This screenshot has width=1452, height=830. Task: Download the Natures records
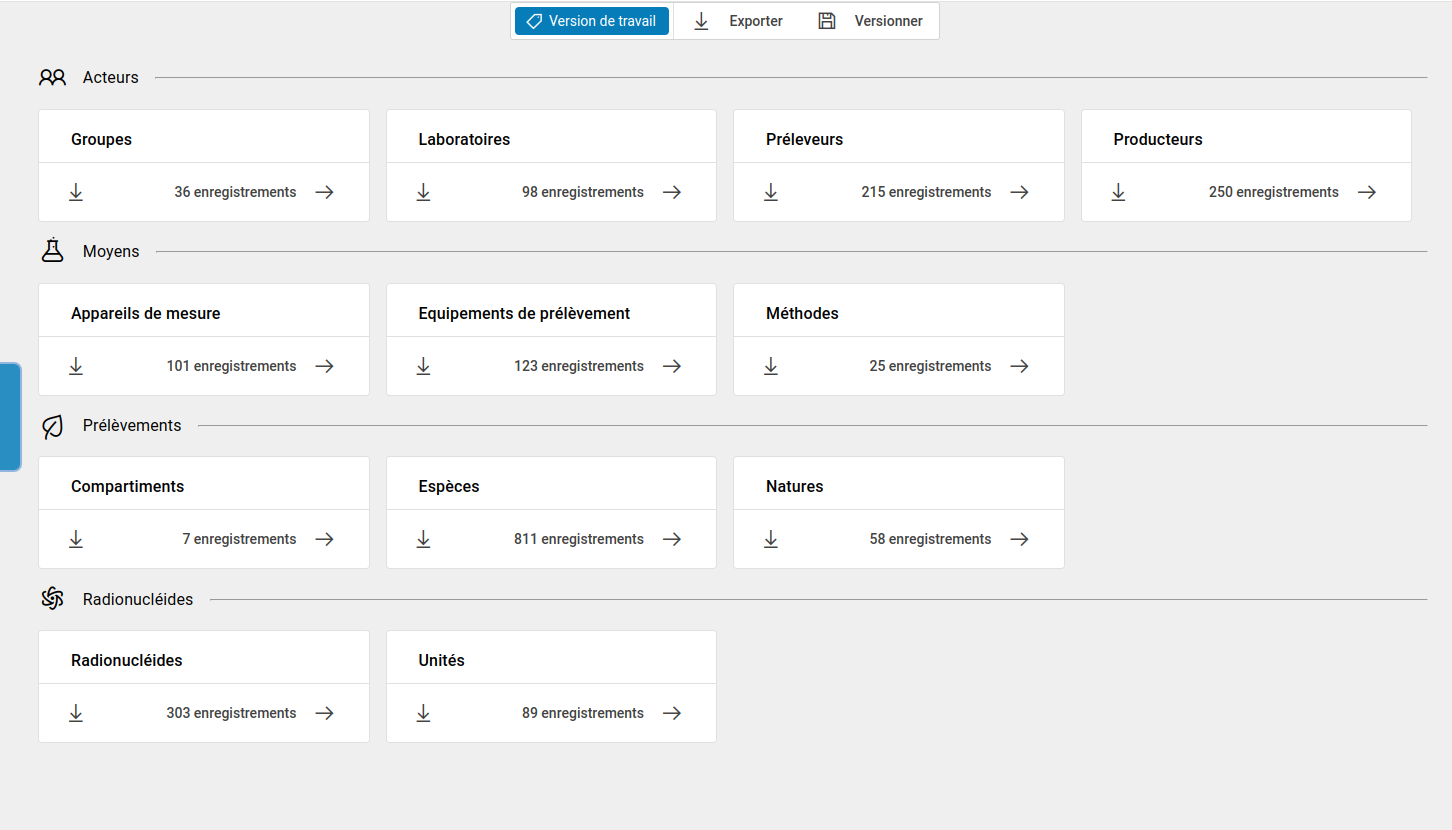click(771, 539)
